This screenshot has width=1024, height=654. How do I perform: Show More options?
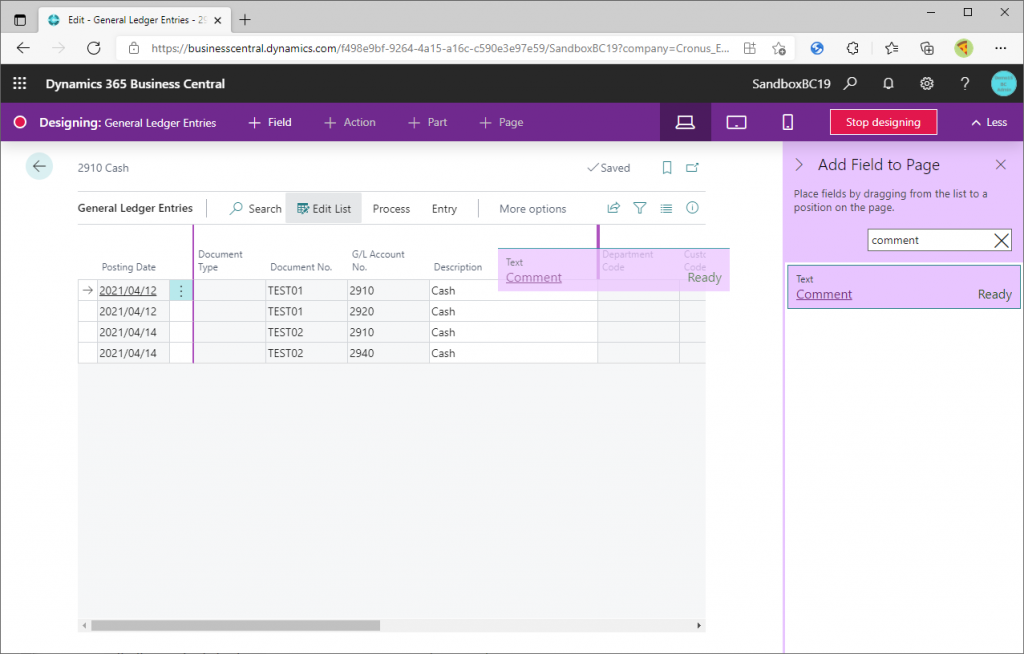coord(533,209)
